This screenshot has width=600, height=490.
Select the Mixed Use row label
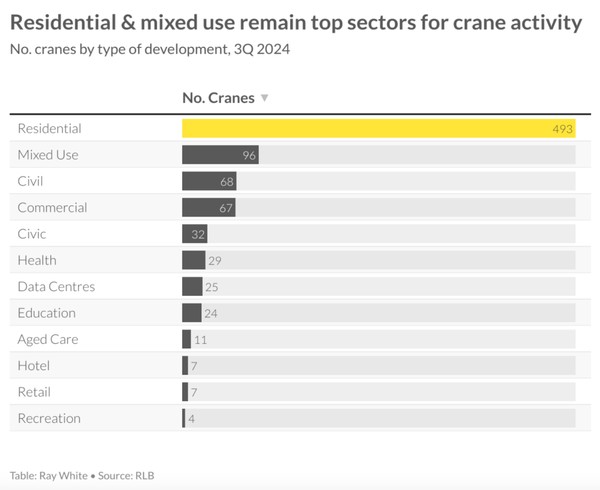(48, 155)
